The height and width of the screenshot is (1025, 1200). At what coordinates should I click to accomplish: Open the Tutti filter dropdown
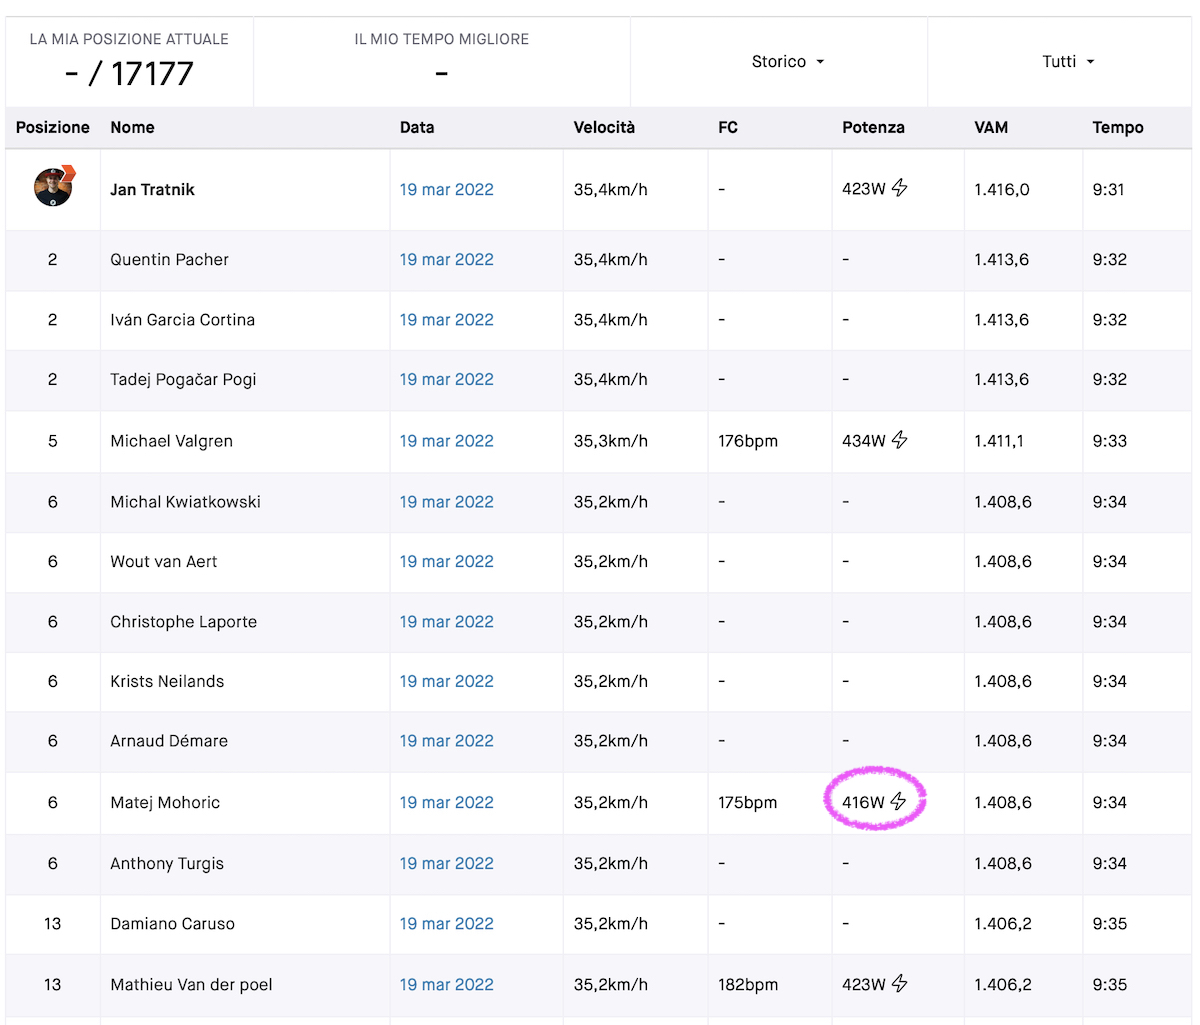(1068, 62)
